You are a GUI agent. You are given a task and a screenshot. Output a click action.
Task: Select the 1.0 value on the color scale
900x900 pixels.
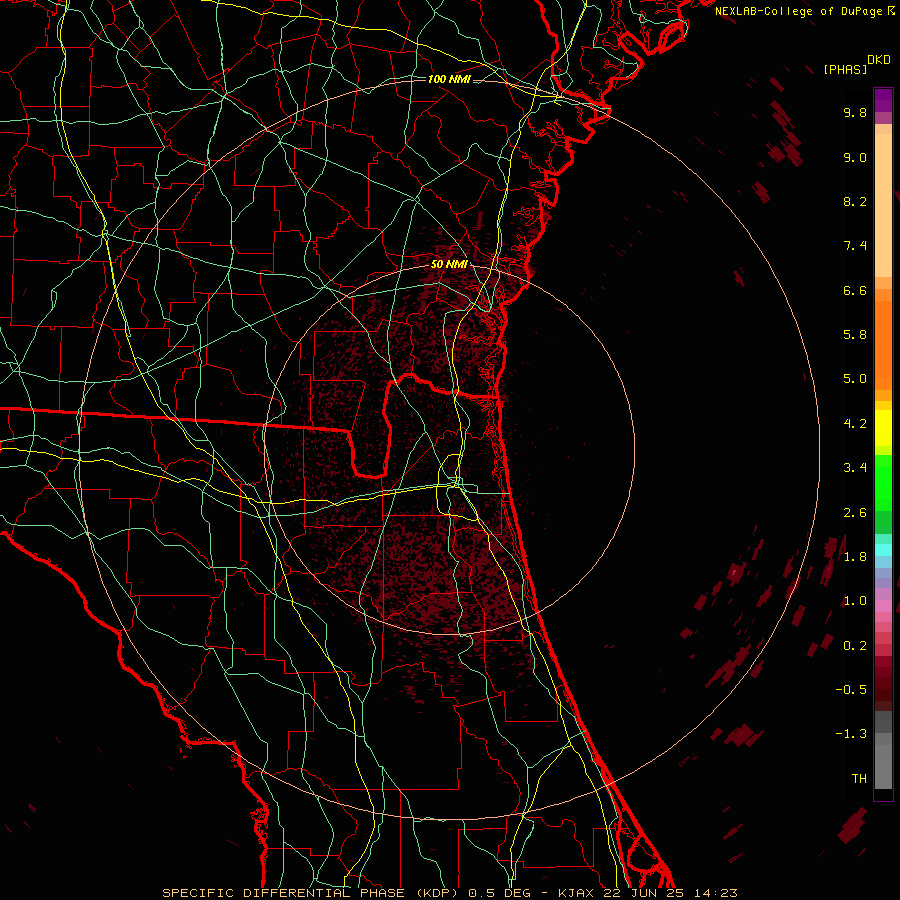(855, 601)
